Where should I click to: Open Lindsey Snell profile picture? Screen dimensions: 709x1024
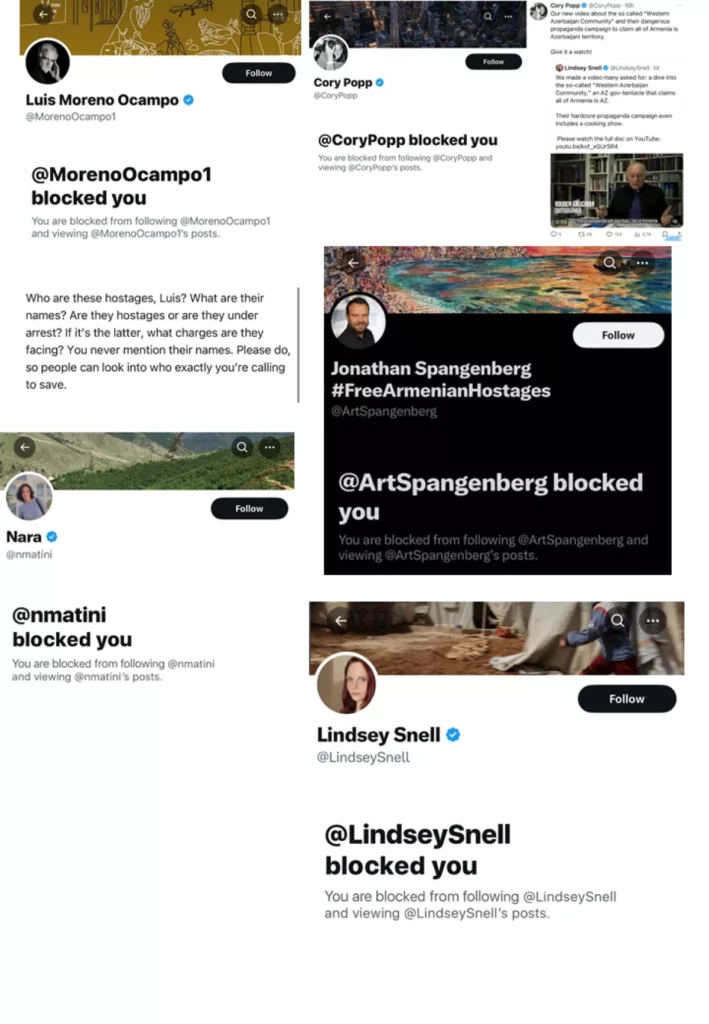pos(346,684)
